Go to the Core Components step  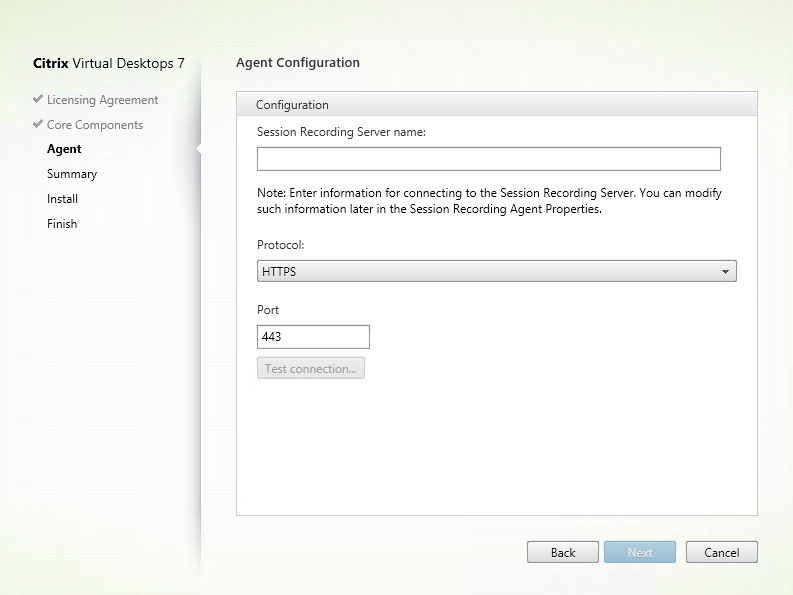[x=94, y=125]
